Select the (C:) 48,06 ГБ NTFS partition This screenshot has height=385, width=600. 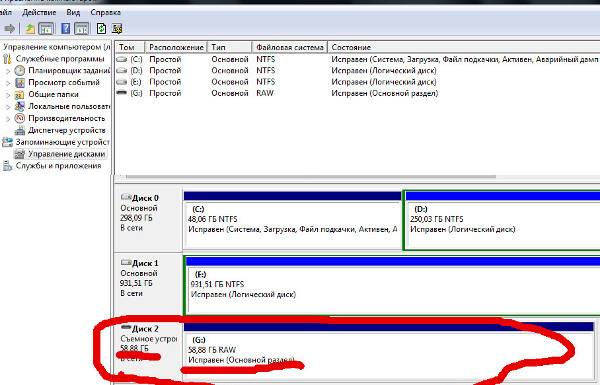(292, 220)
